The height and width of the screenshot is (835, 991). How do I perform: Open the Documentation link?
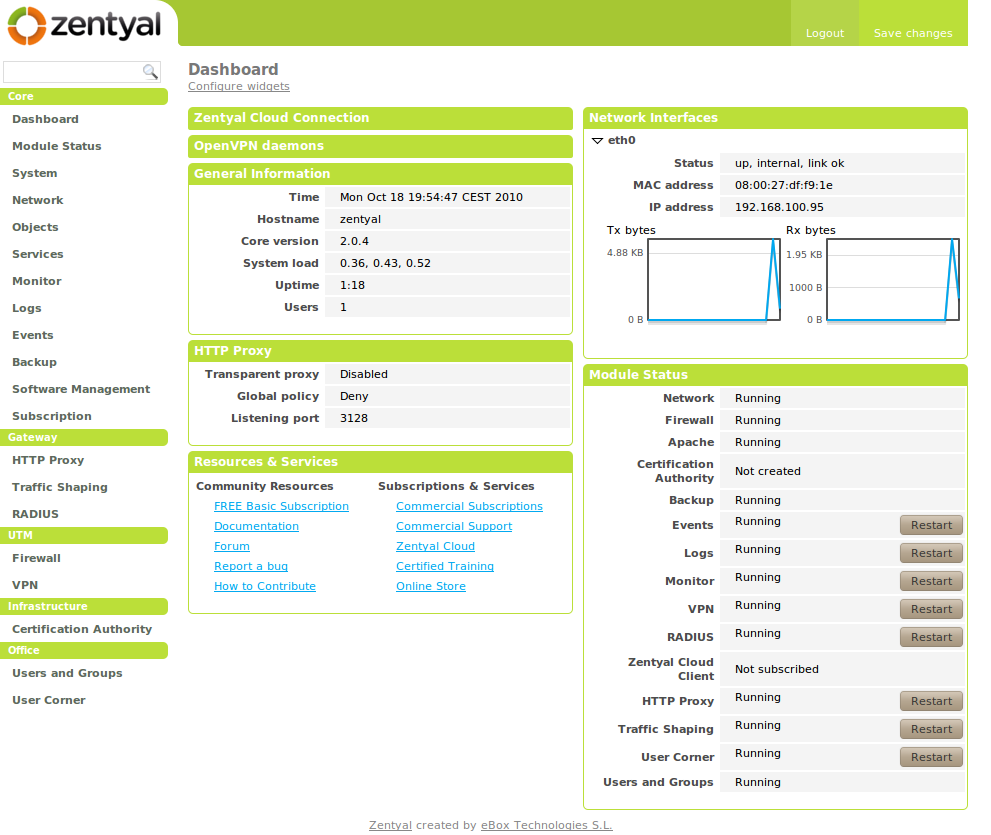[x=256, y=527]
